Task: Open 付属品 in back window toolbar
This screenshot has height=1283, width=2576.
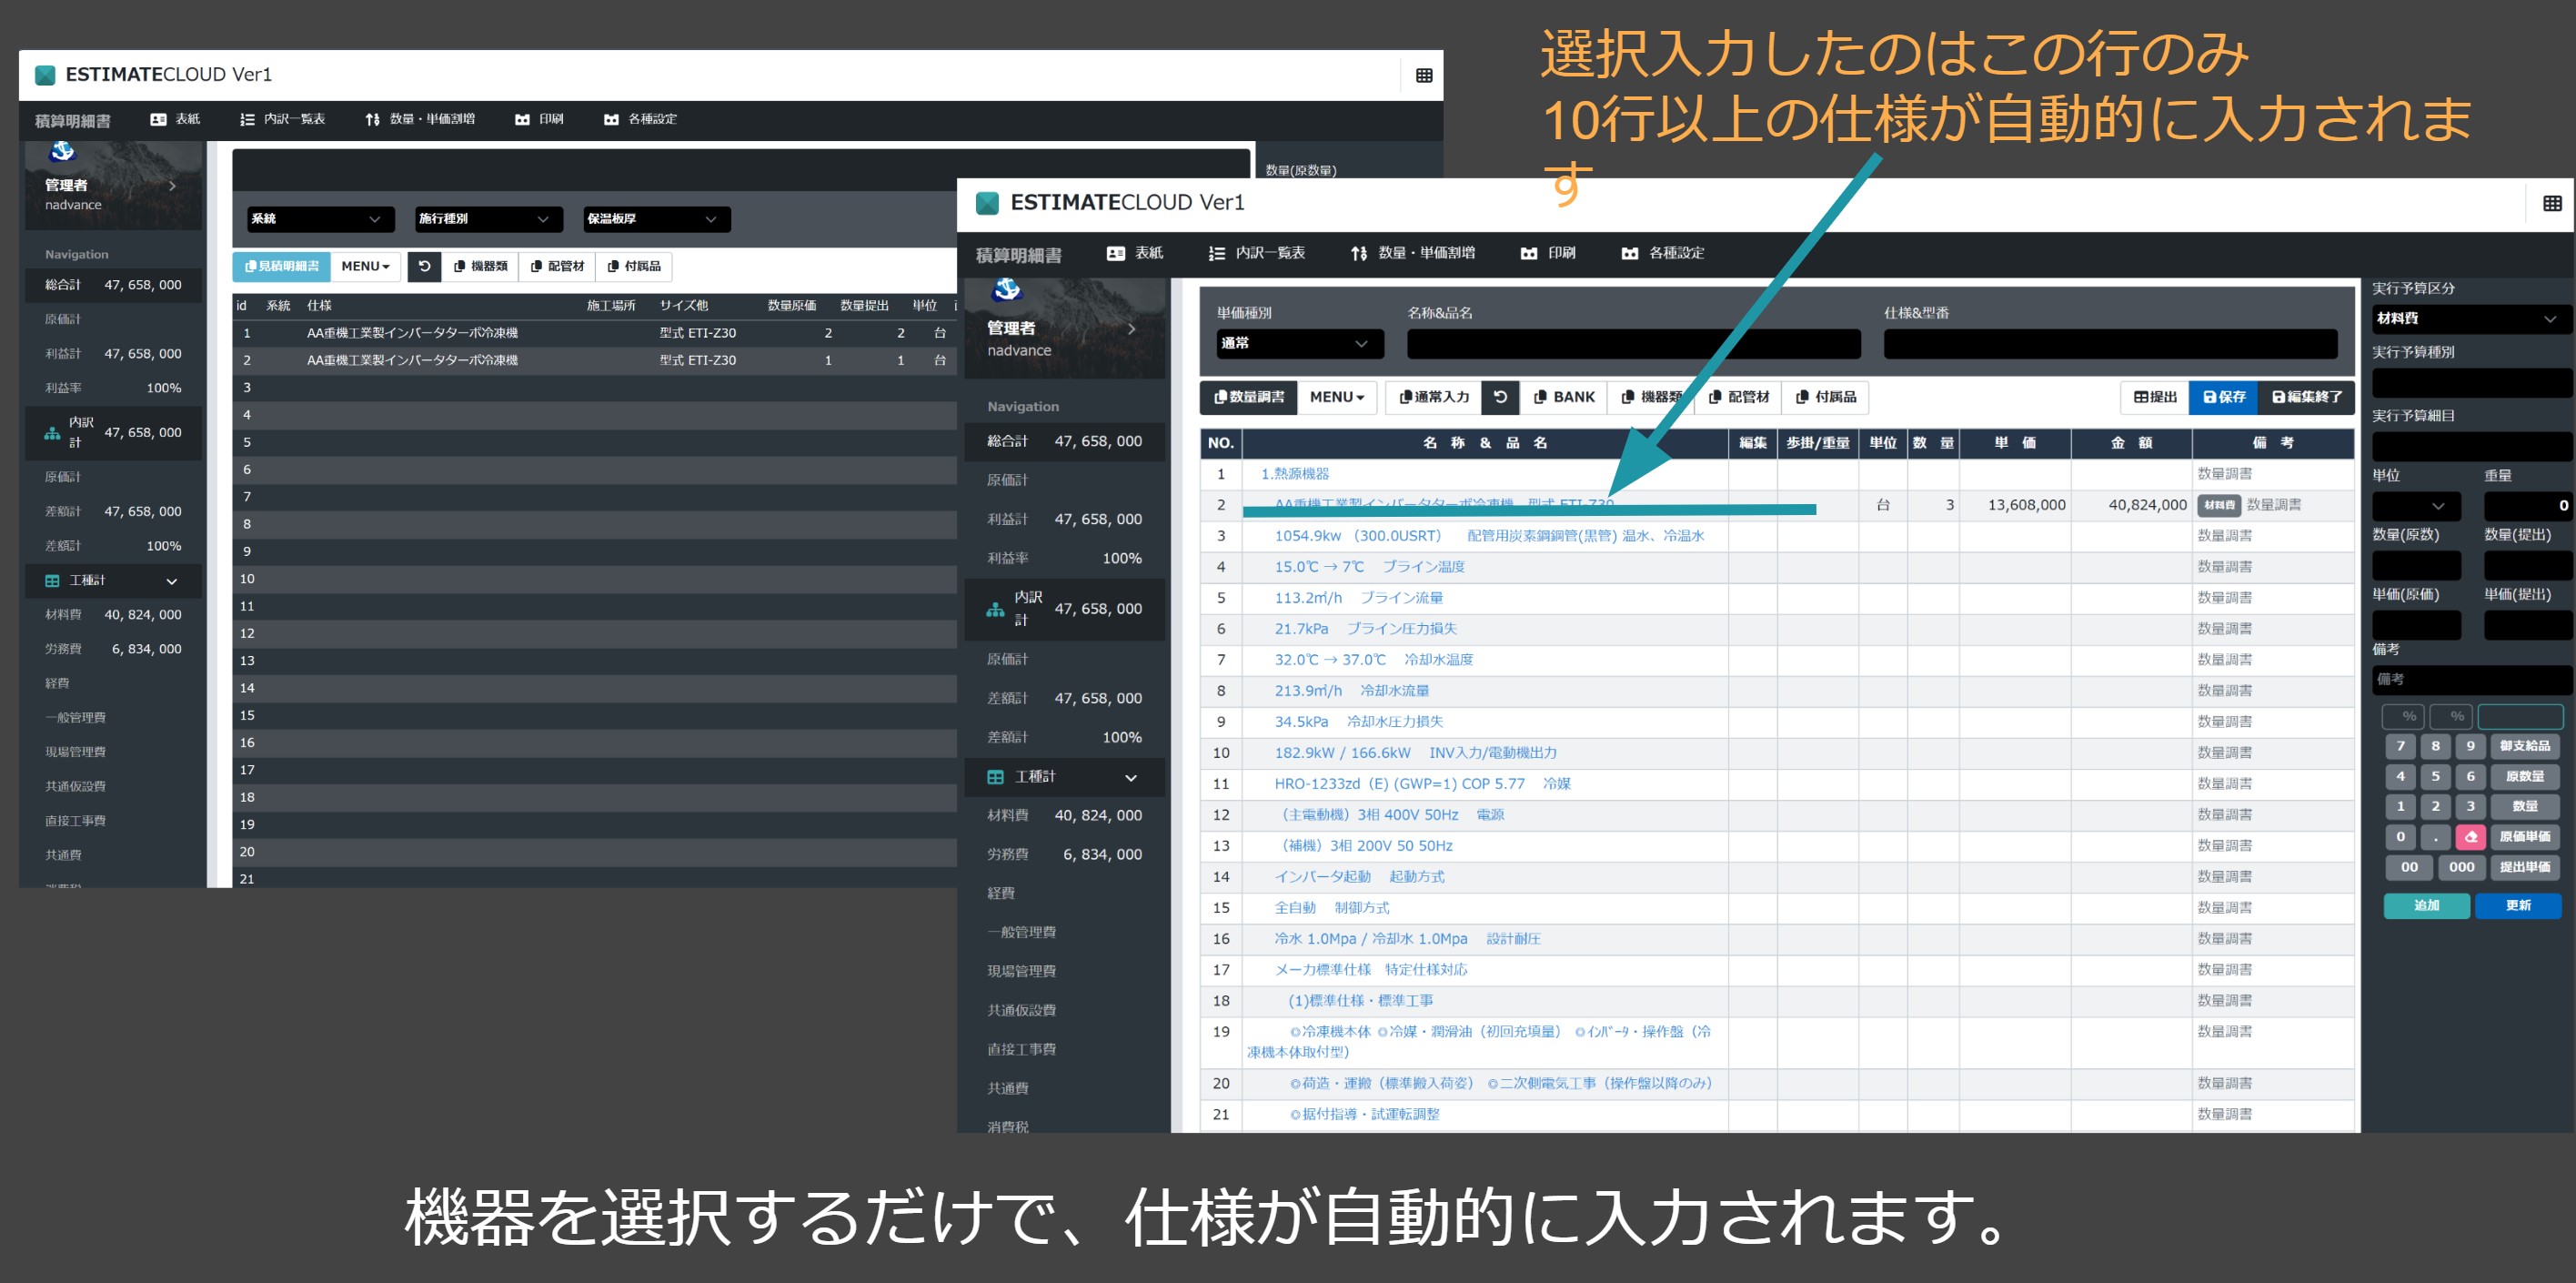Action: [634, 266]
